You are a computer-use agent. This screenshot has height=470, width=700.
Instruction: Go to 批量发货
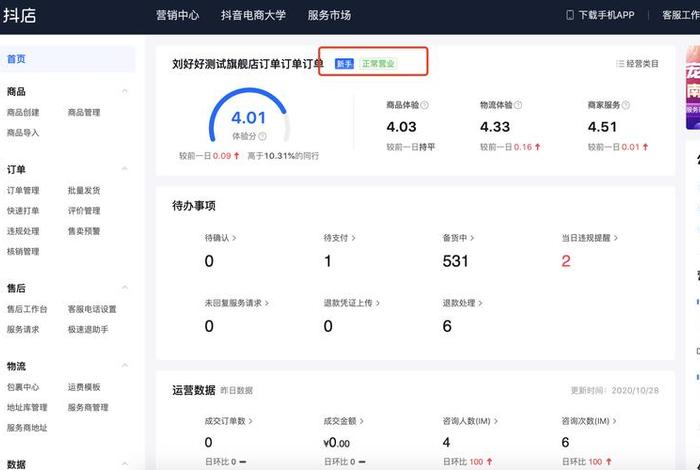point(84,190)
